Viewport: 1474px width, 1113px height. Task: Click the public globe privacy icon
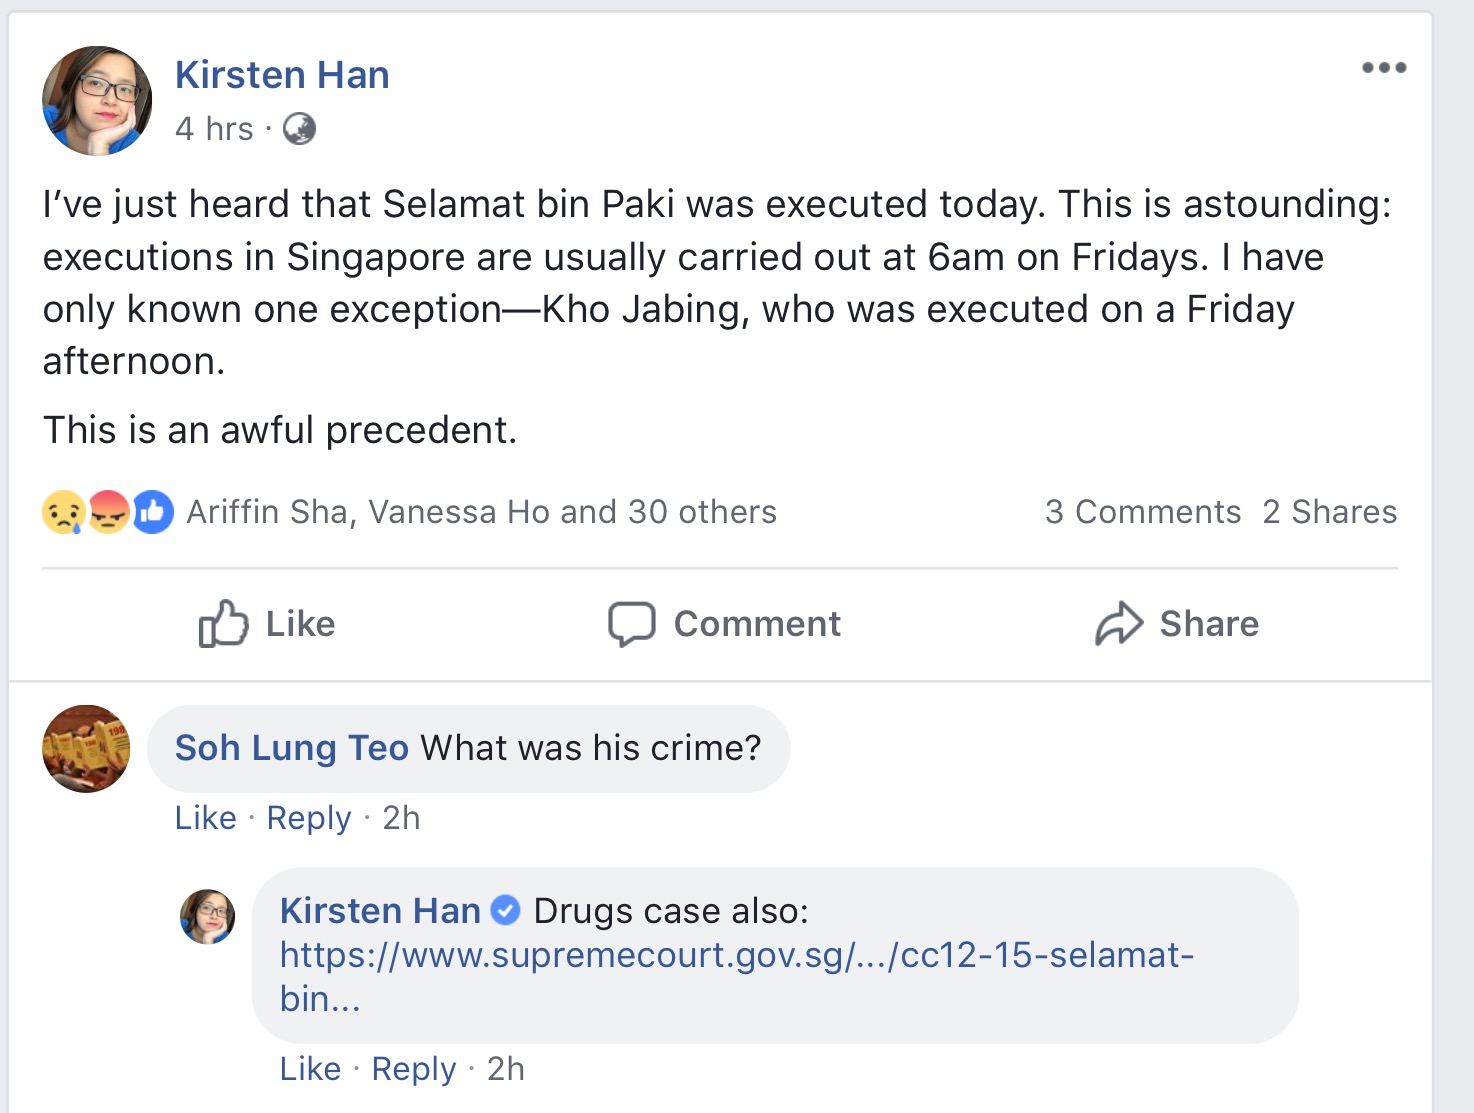tap(299, 129)
